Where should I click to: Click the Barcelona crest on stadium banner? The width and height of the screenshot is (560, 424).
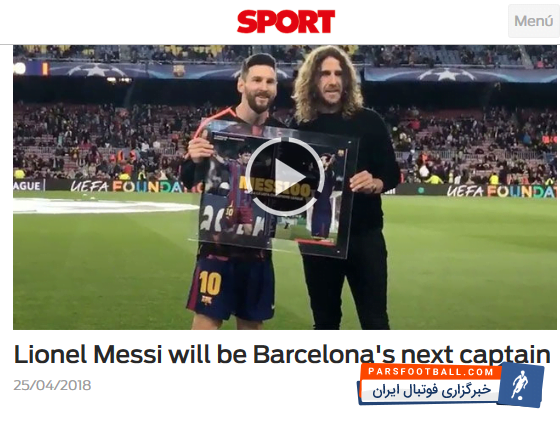coord(179,70)
